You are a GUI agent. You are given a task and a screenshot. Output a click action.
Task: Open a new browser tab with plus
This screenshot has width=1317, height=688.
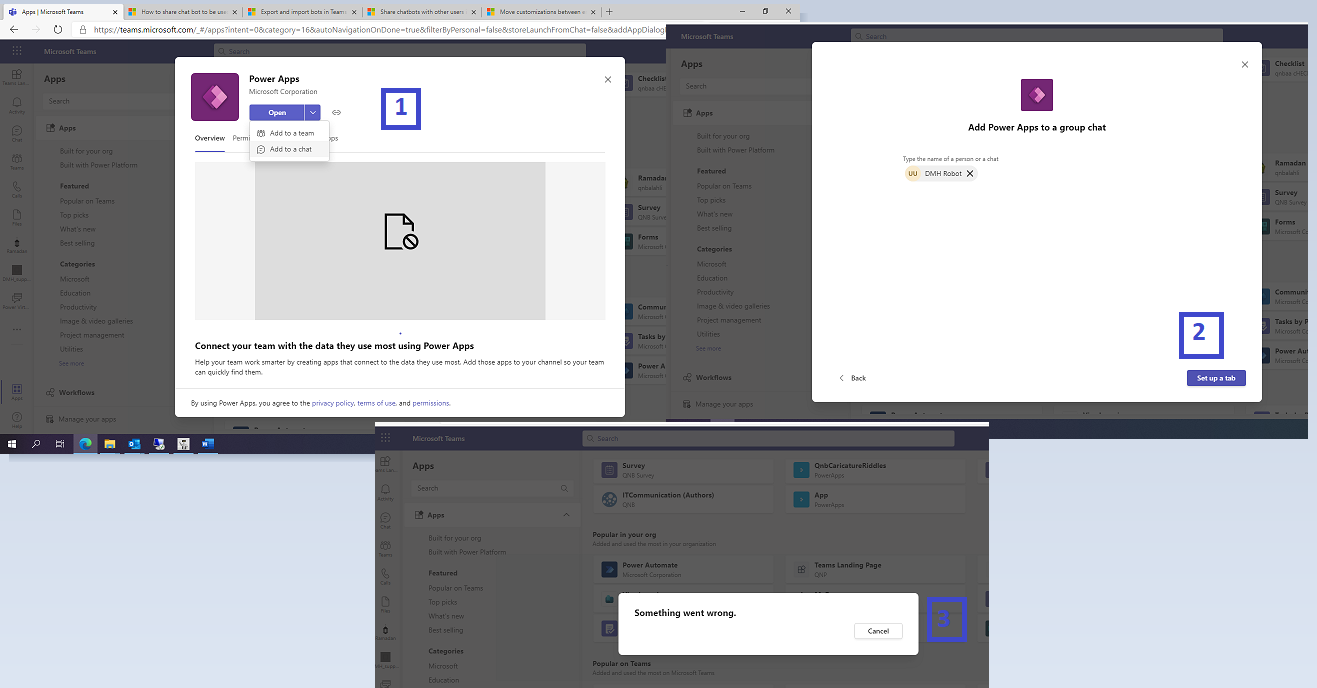[609, 12]
